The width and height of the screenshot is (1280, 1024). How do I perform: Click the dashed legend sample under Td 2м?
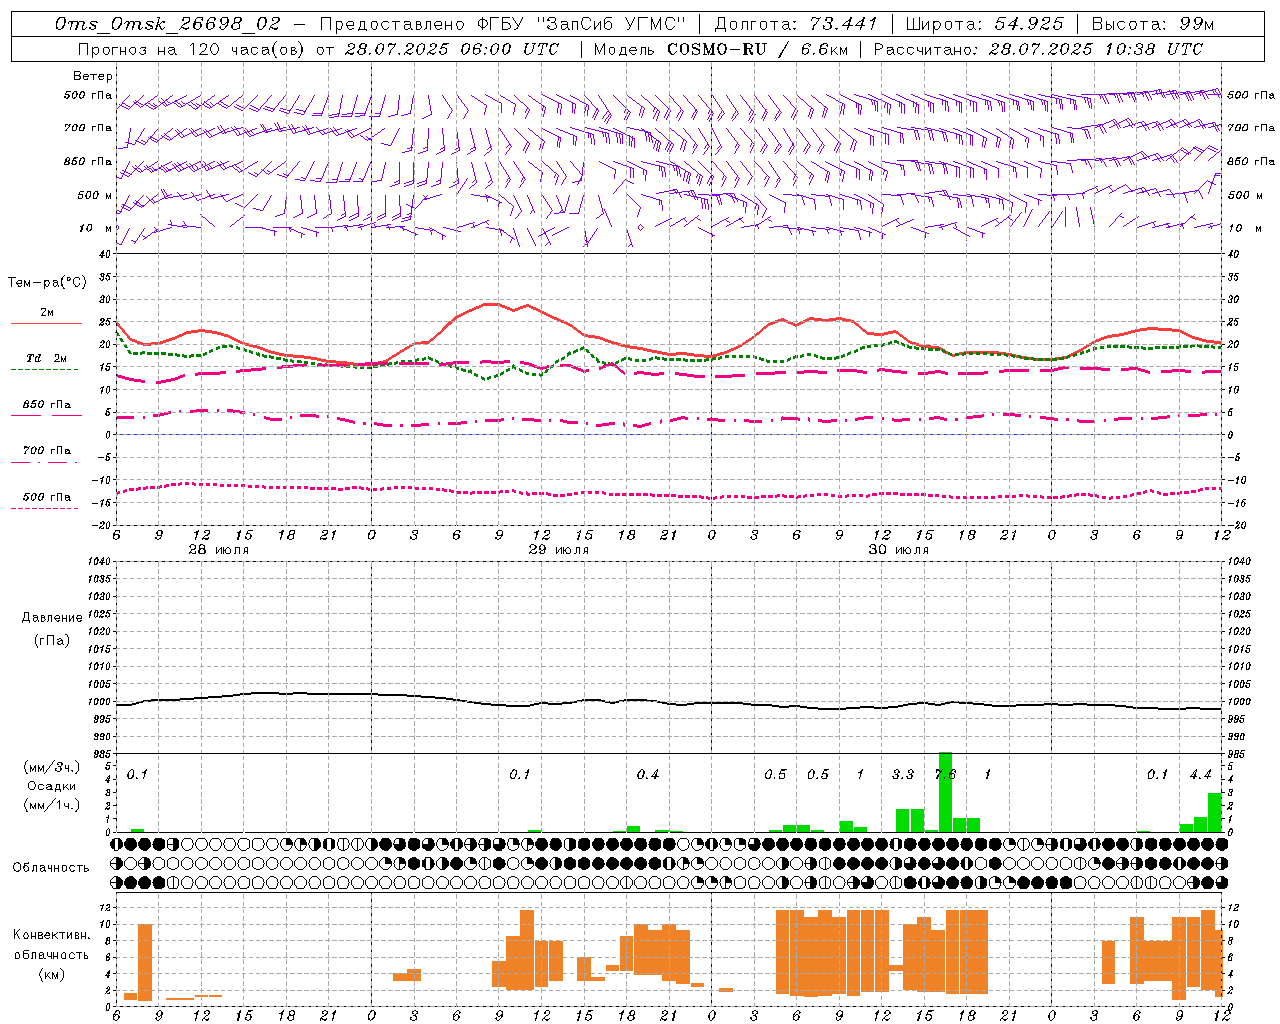[x=45, y=369]
